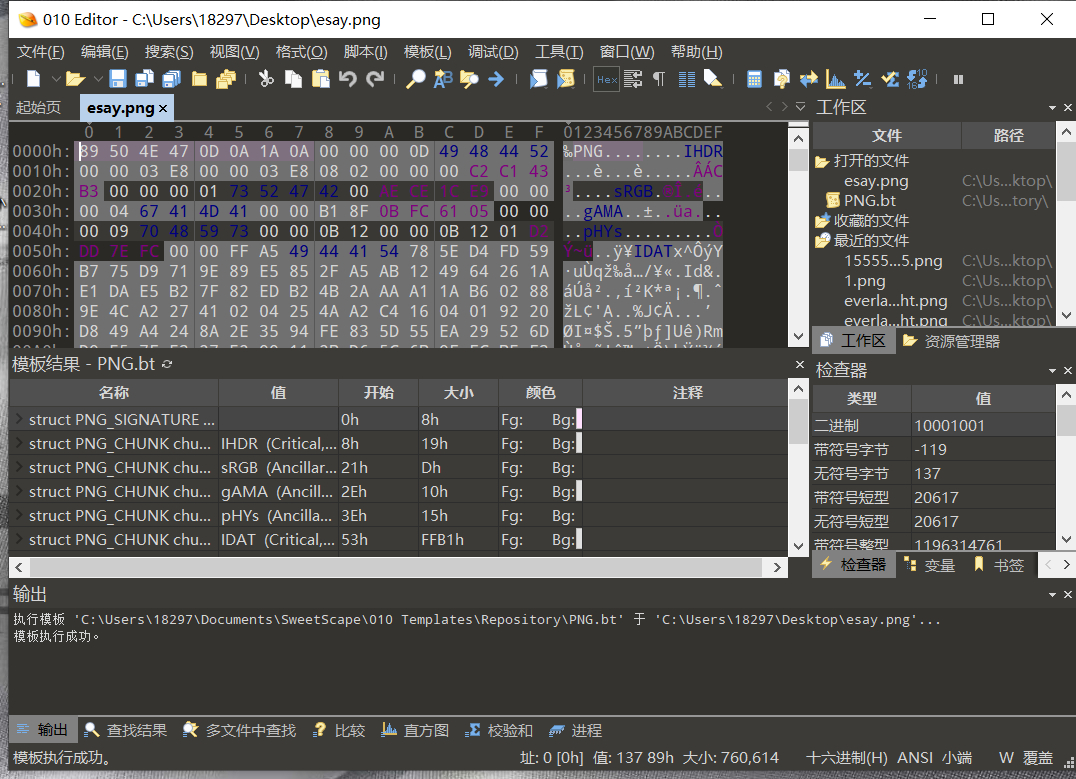The width and height of the screenshot is (1076, 779).
Task: Undo the last edit
Action: point(347,79)
